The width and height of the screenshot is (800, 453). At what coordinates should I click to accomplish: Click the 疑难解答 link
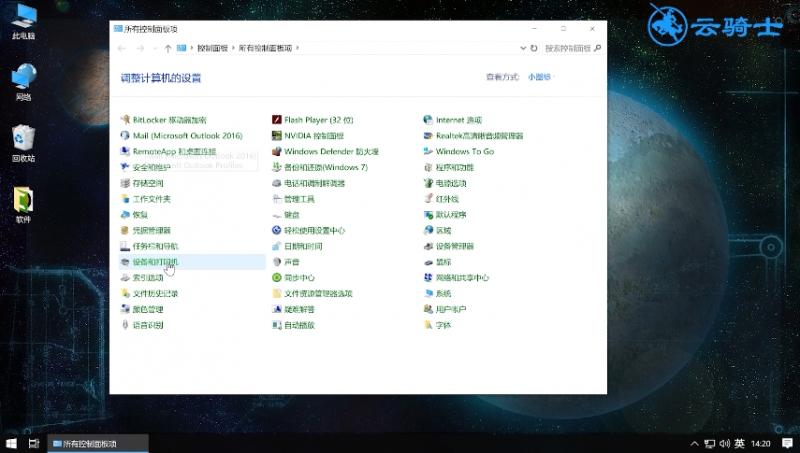299,310
